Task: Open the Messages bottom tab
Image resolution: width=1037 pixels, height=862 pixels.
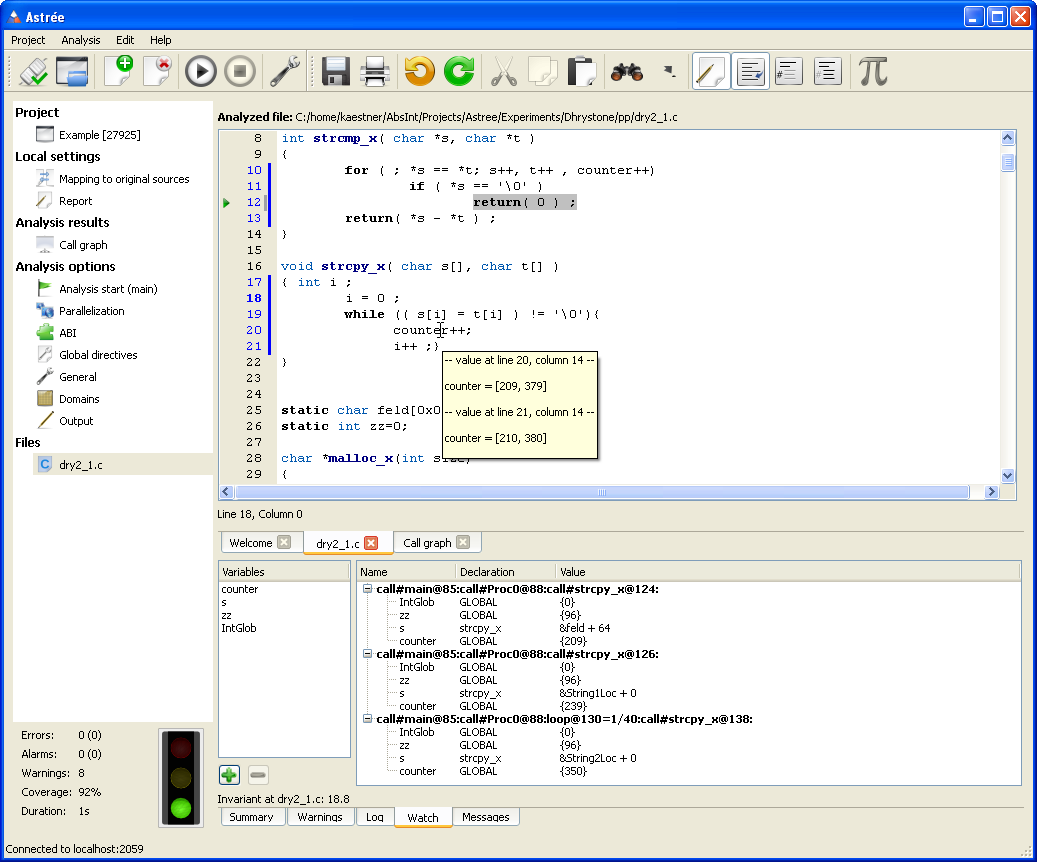Action: click(x=485, y=817)
